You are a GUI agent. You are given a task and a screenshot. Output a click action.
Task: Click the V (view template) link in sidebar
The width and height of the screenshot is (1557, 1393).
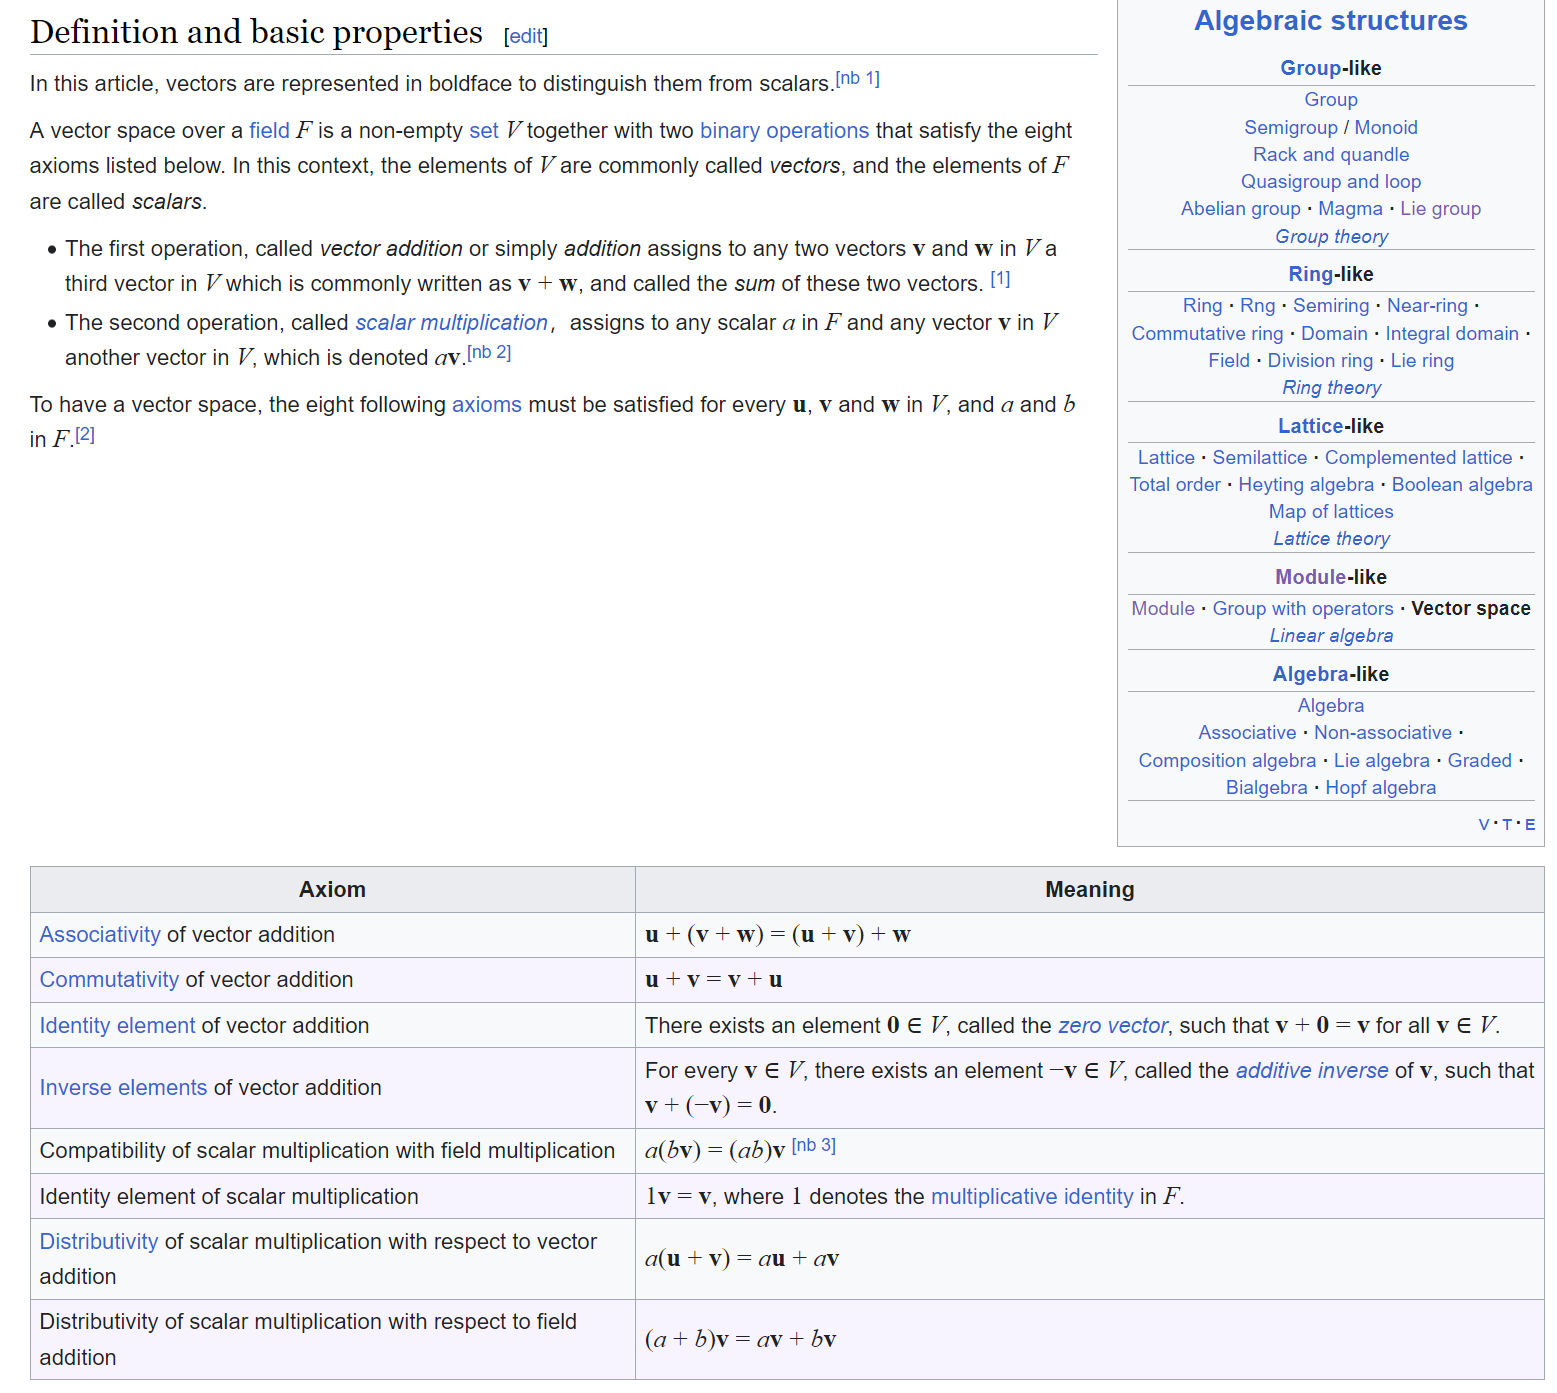1483,825
